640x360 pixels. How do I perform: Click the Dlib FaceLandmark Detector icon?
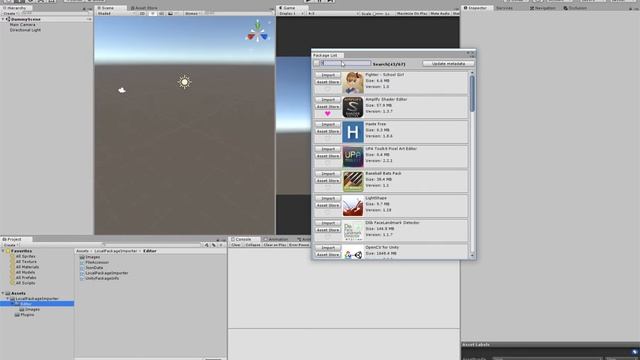pos(353,231)
